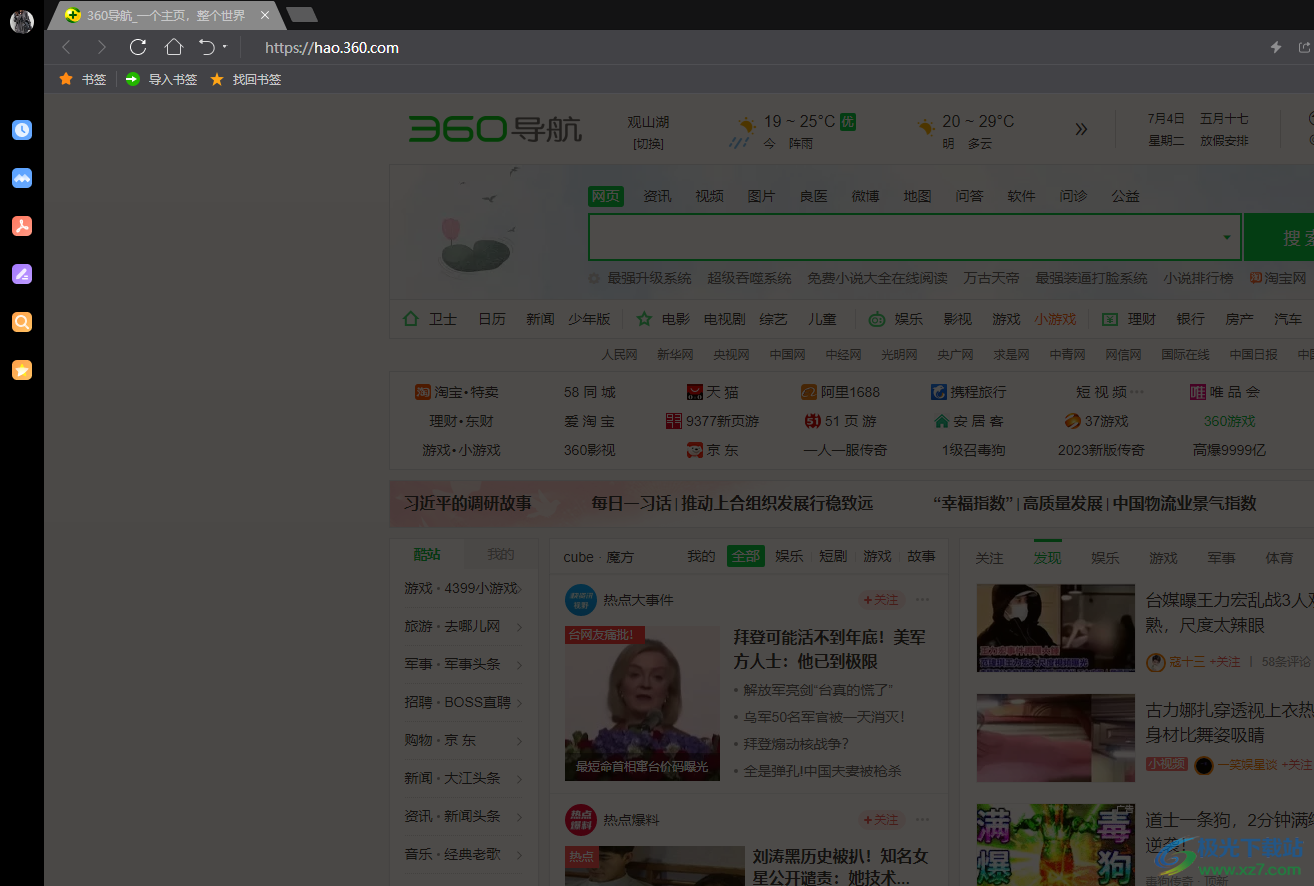Open the yellow star favorites sidebar icon
Screen dimensions: 1314x886
coord(22,370)
